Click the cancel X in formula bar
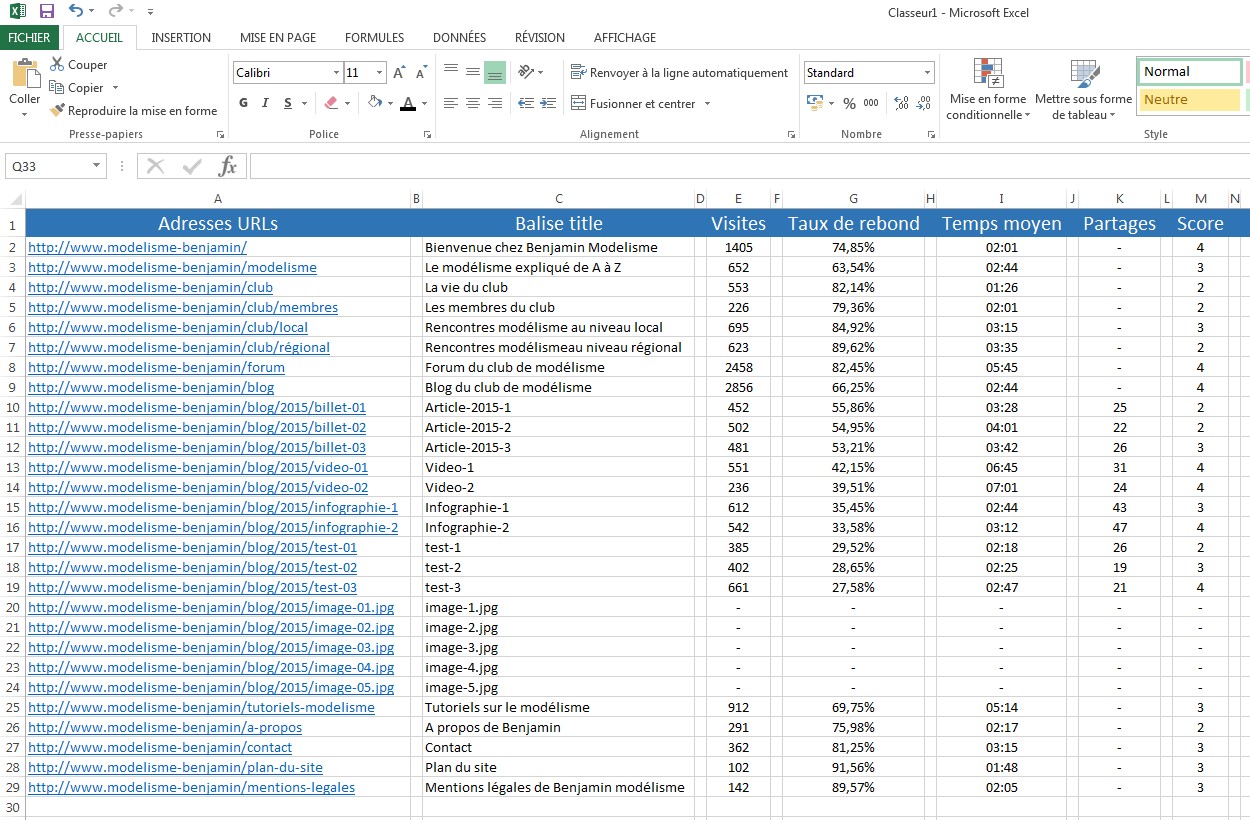This screenshot has width=1250, height=820. tap(155, 166)
